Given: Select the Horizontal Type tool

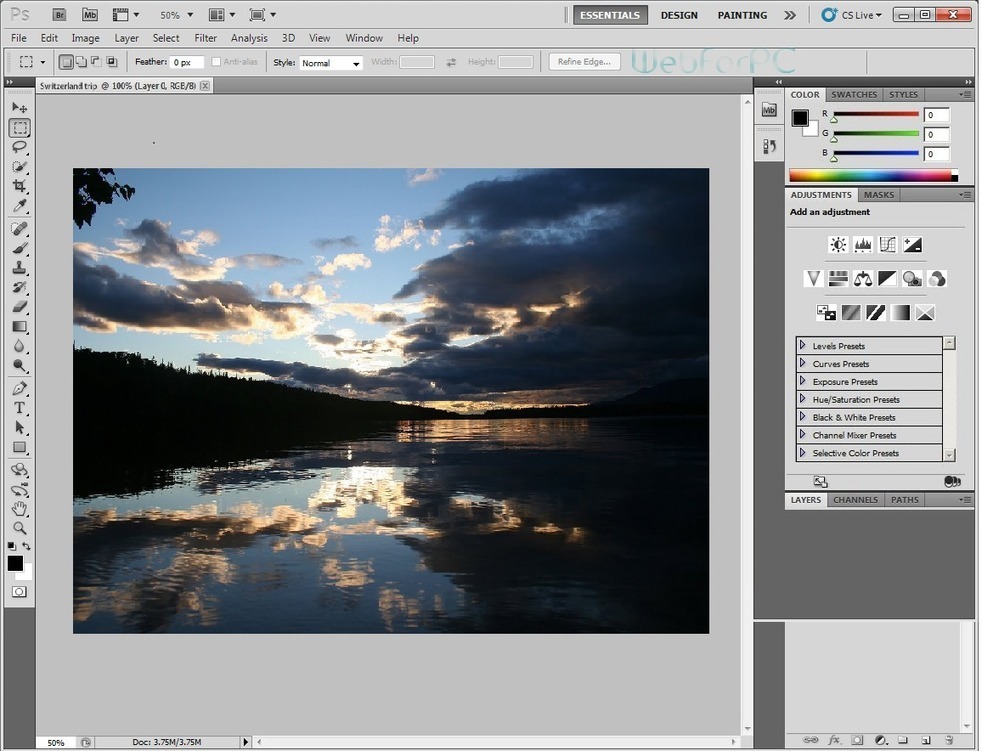Looking at the screenshot, I should point(19,408).
